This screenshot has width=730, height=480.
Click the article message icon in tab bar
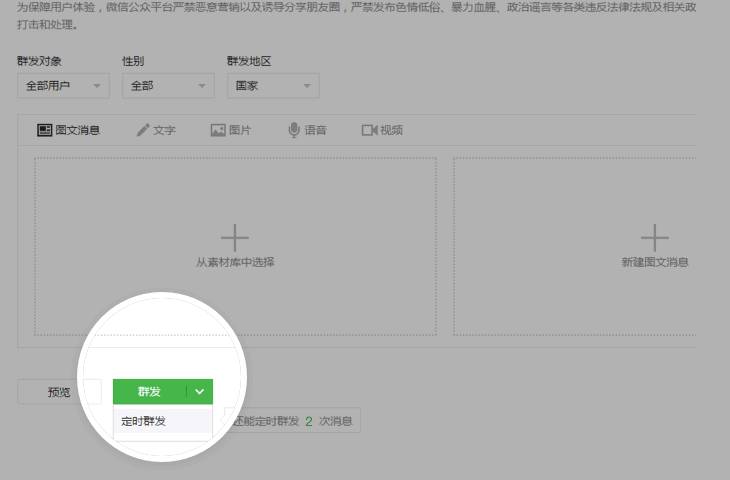pos(44,130)
